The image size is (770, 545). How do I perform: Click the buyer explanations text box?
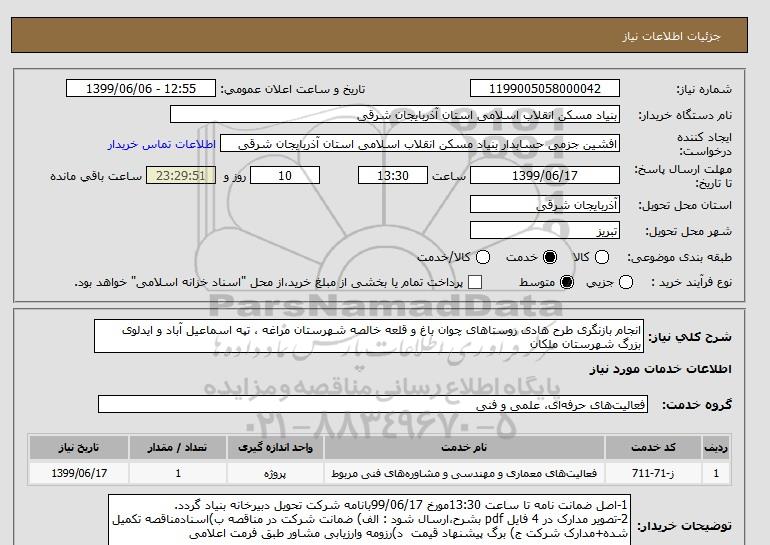pyautogui.click(x=369, y=519)
